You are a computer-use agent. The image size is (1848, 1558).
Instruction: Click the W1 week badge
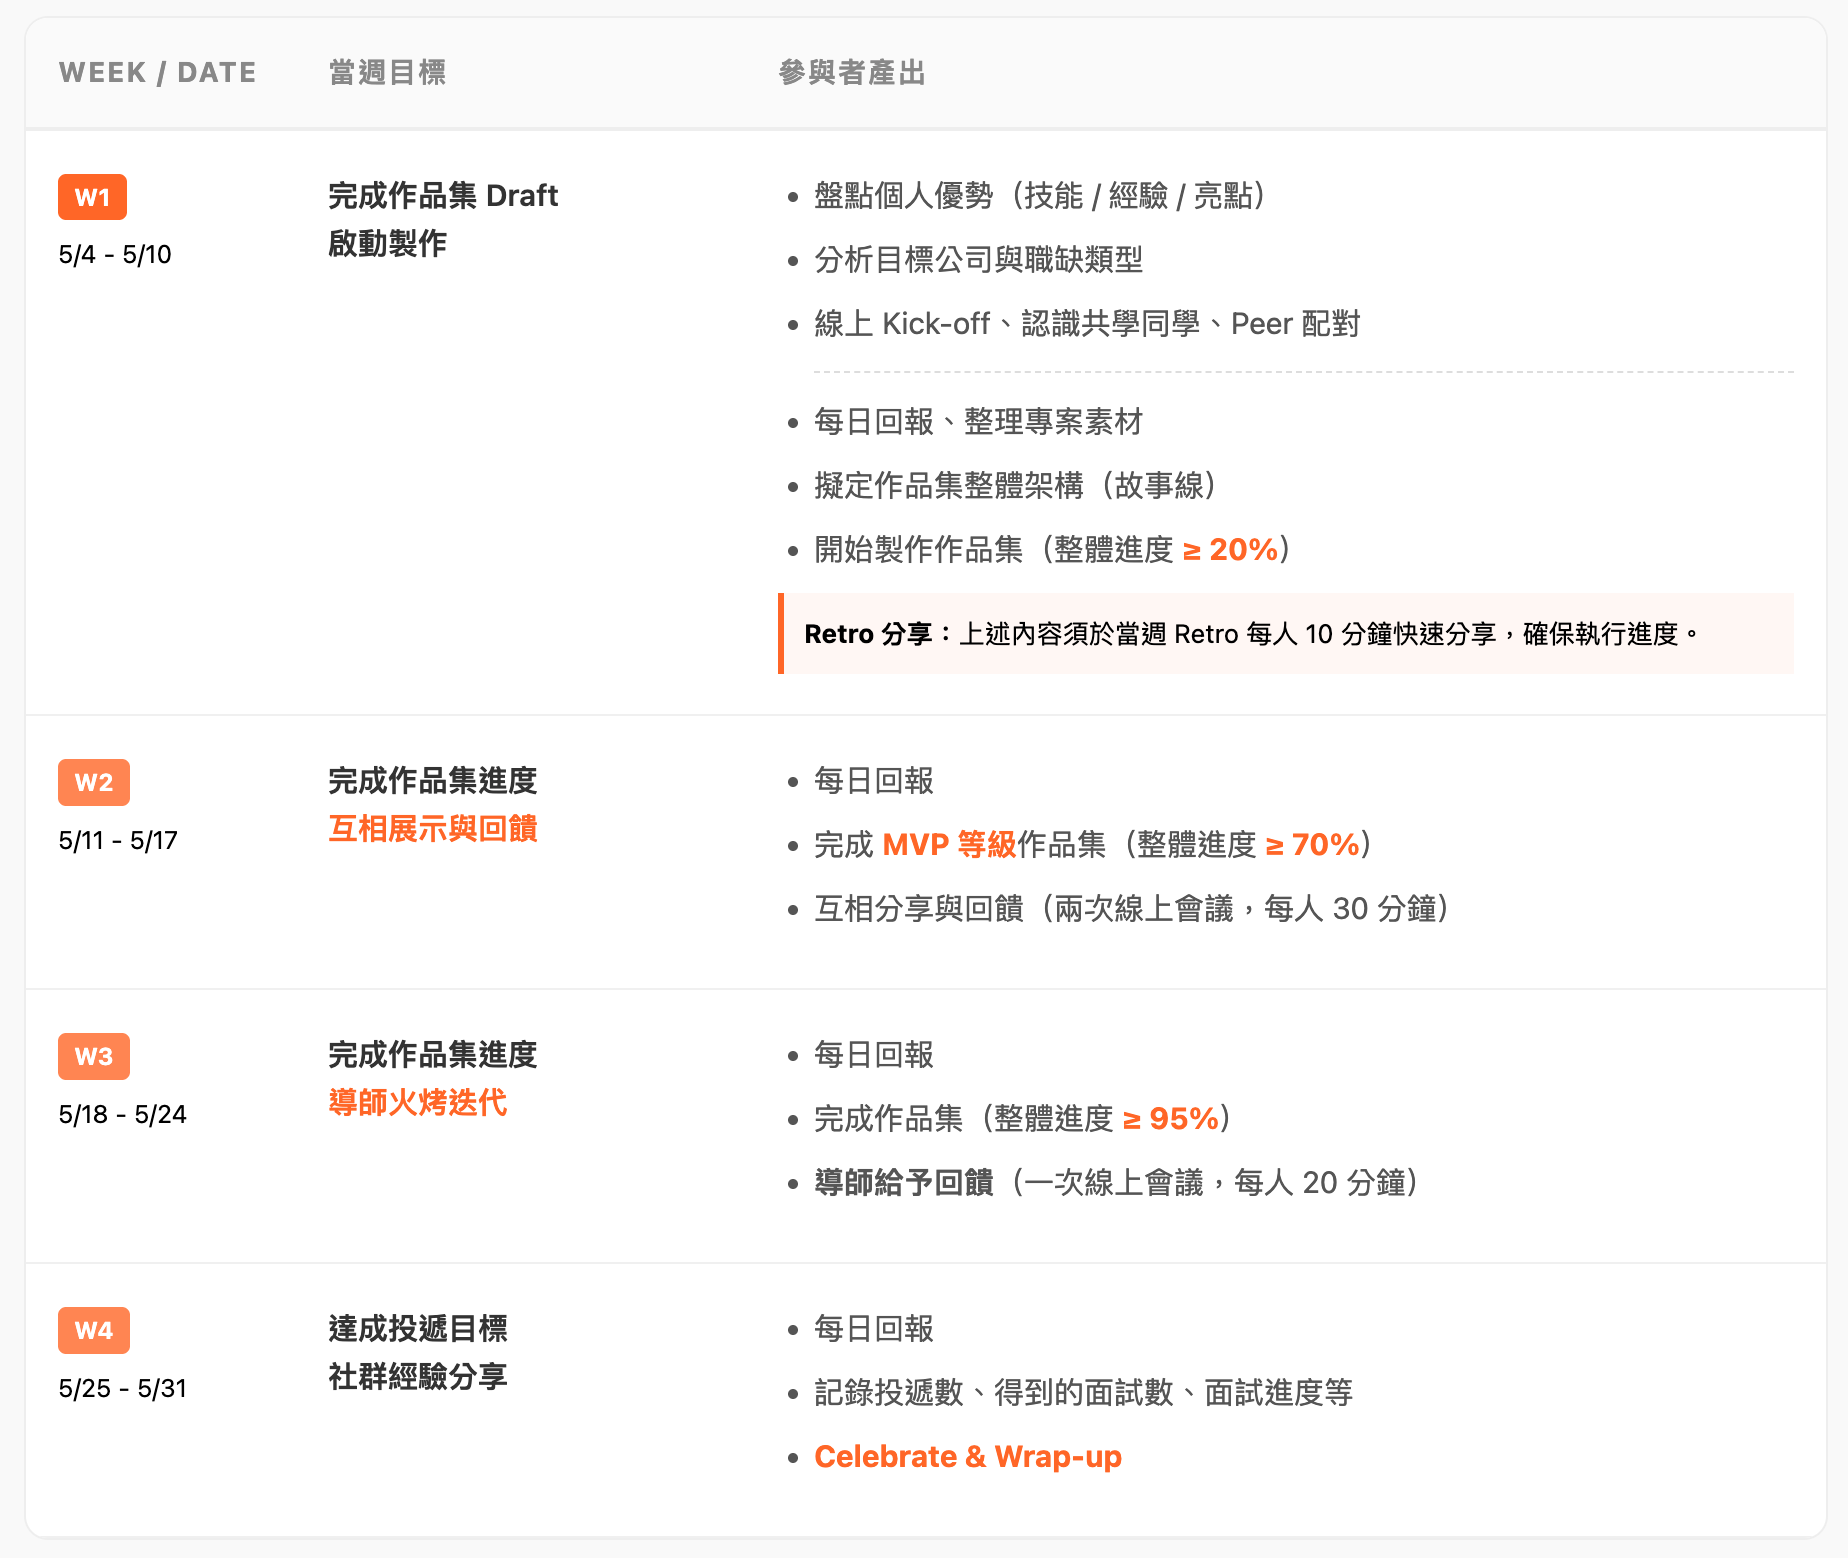click(92, 197)
